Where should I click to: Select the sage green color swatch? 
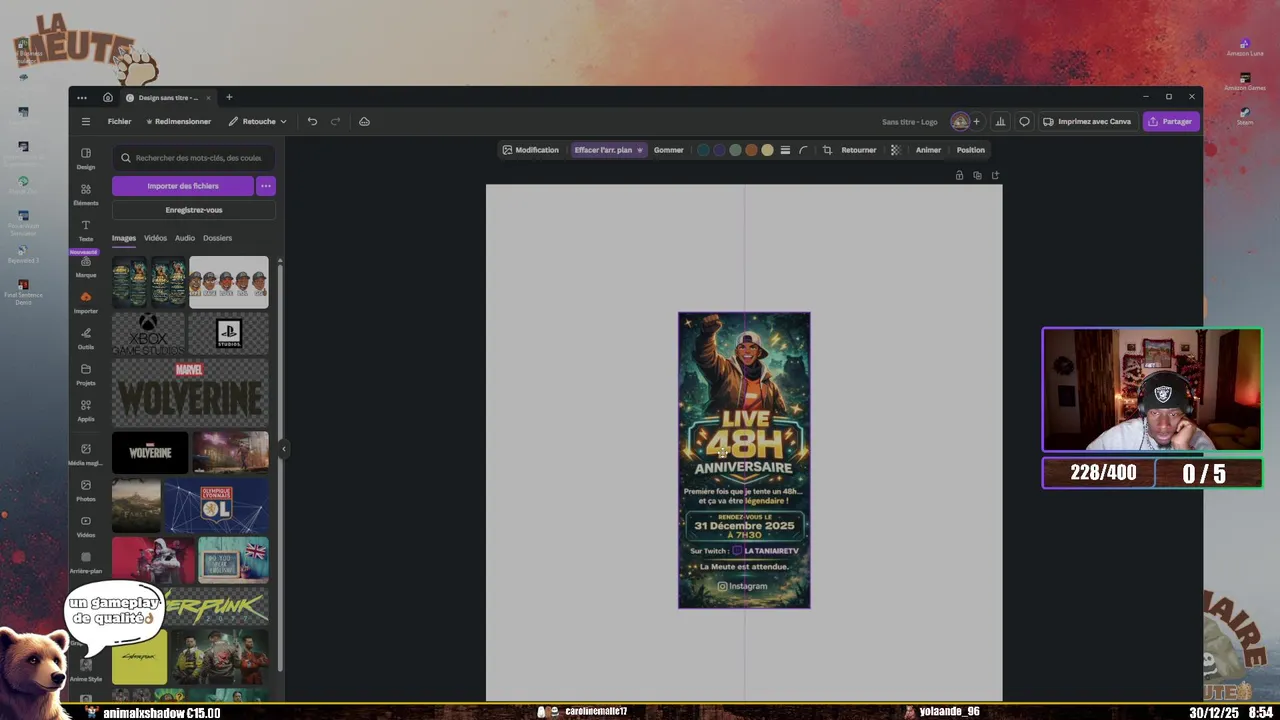click(735, 150)
